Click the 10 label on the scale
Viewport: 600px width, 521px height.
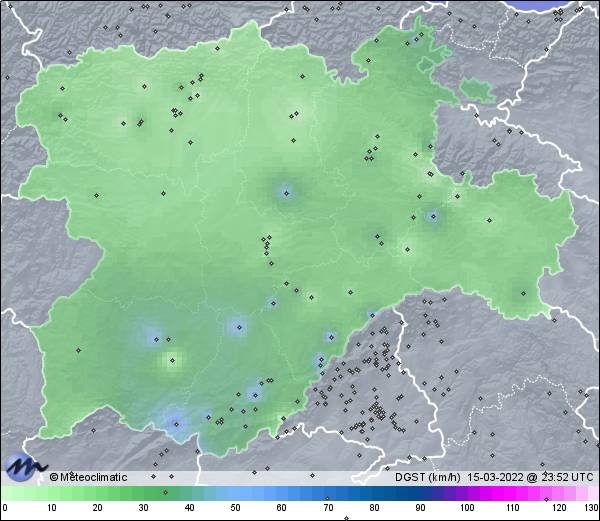52,508
